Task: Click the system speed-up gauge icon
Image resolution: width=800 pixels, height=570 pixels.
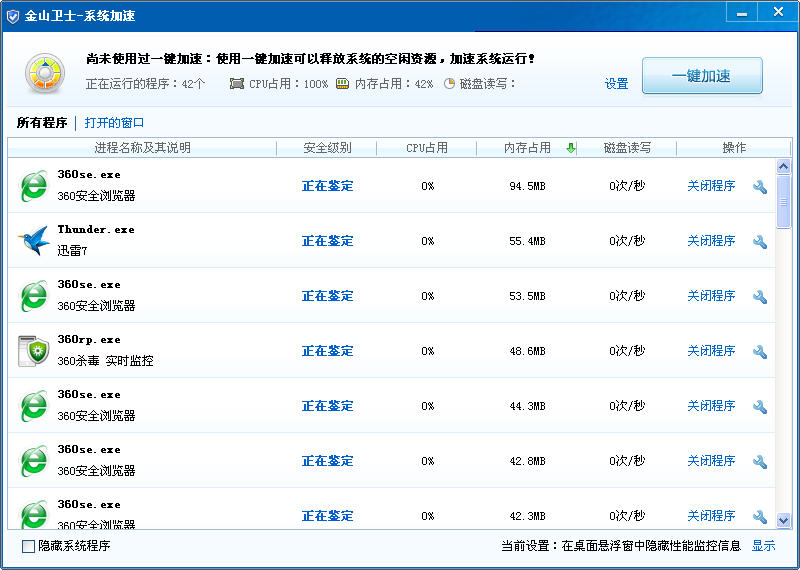Action: tap(45, 75)
